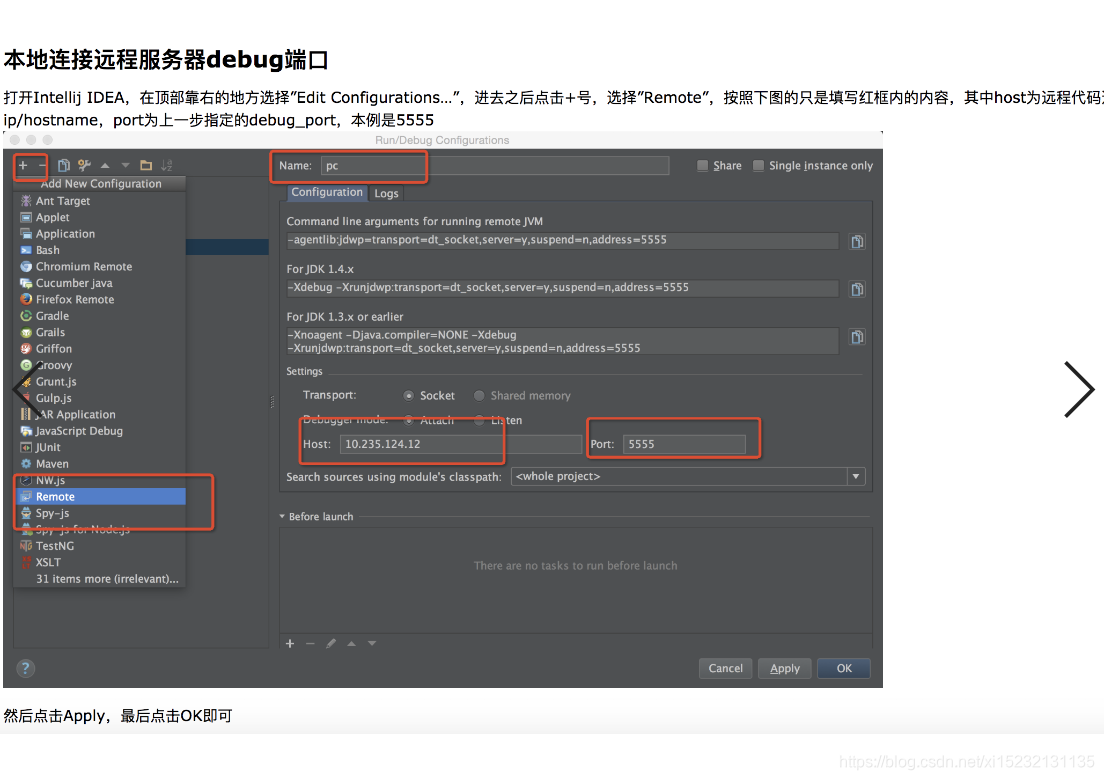This screenshot has height=780, width=1104.
Task: Select the Remote configuration type
Action: pyautogui.click(x=100, y=496)
